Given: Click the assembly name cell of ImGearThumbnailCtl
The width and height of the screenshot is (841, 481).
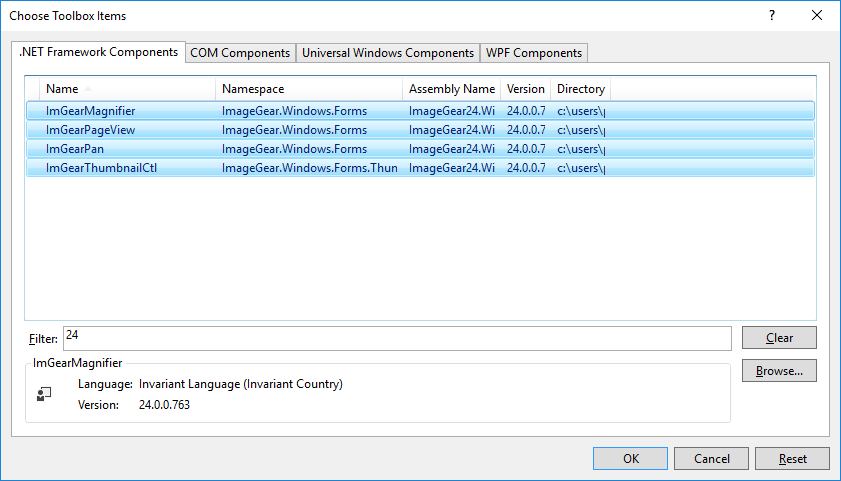Looking at the screenshot, I should point(452,168).
